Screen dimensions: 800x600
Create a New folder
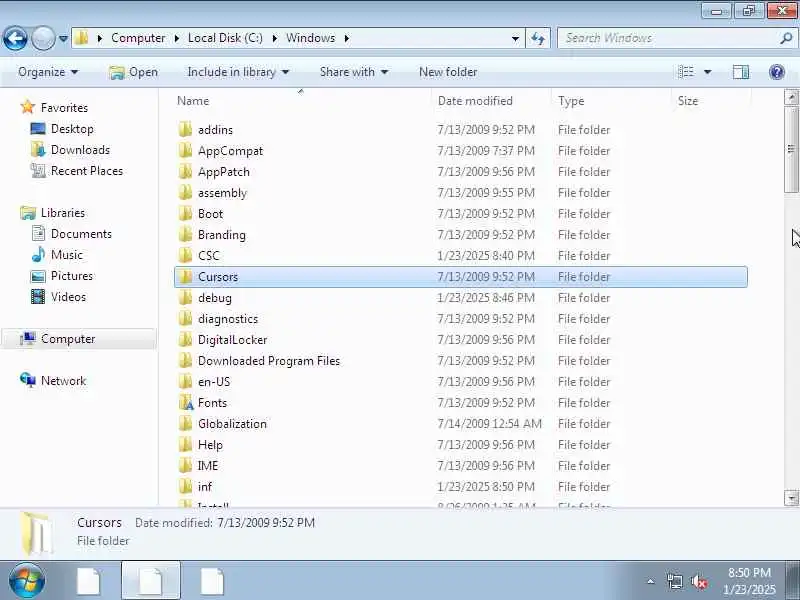pos(448,72)
